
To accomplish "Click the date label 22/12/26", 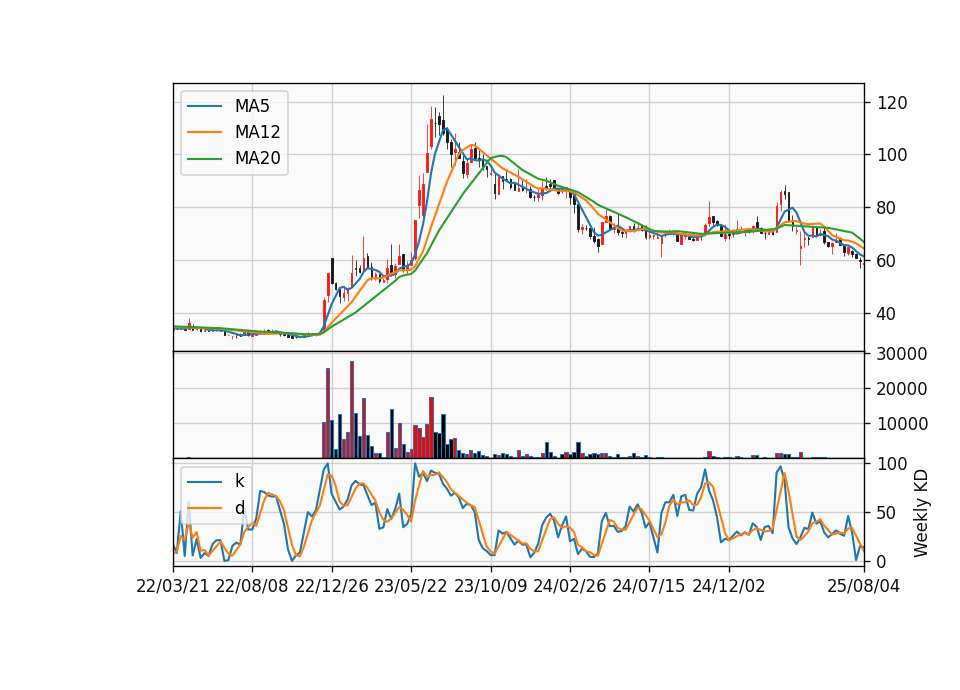I will (x=332, y=586).
